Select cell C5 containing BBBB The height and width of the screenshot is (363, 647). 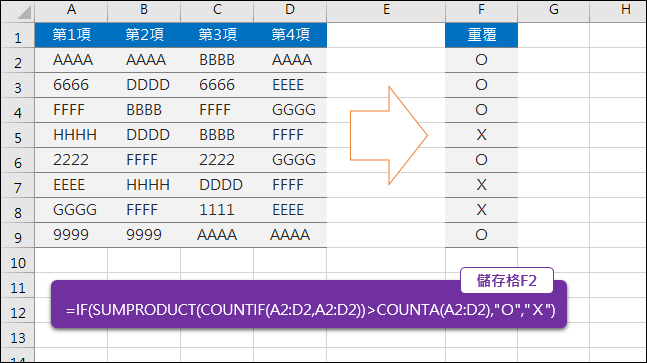tap(217, 135)
